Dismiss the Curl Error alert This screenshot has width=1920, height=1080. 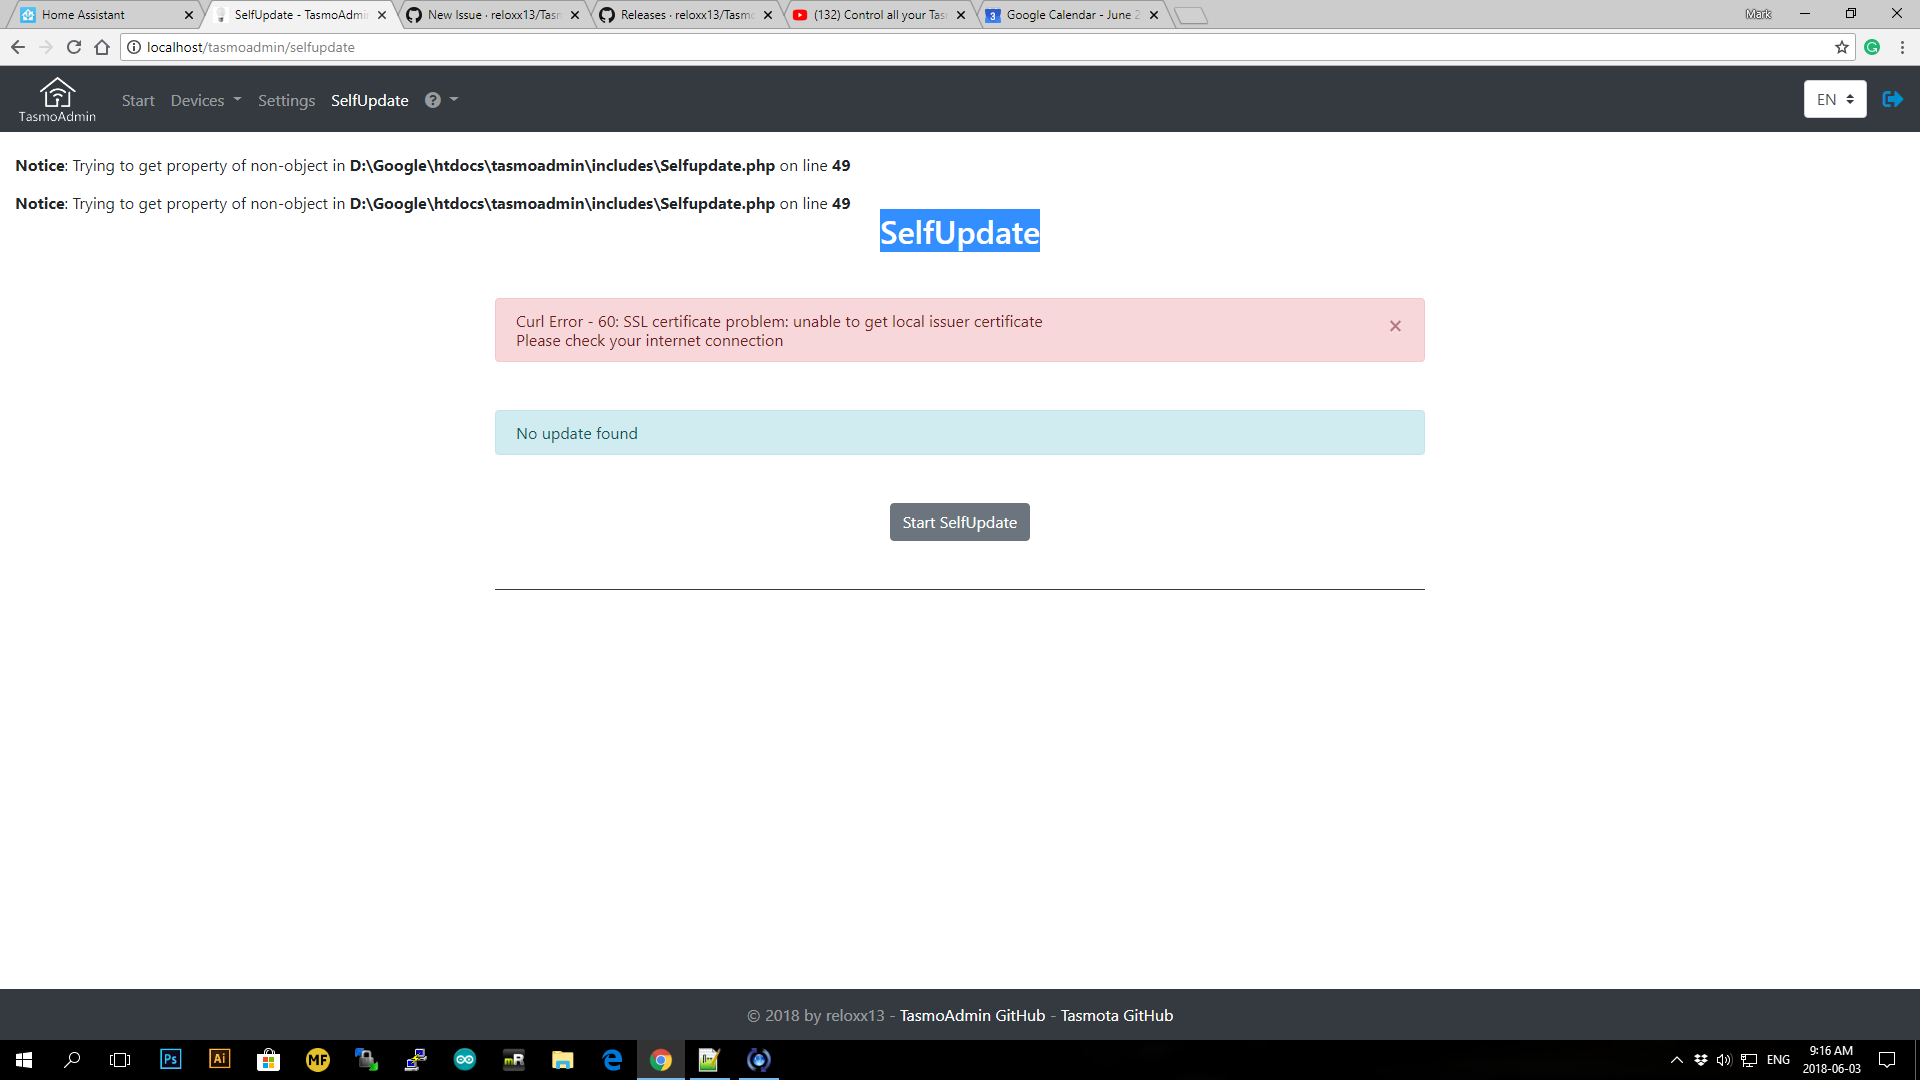(1396, 326)
